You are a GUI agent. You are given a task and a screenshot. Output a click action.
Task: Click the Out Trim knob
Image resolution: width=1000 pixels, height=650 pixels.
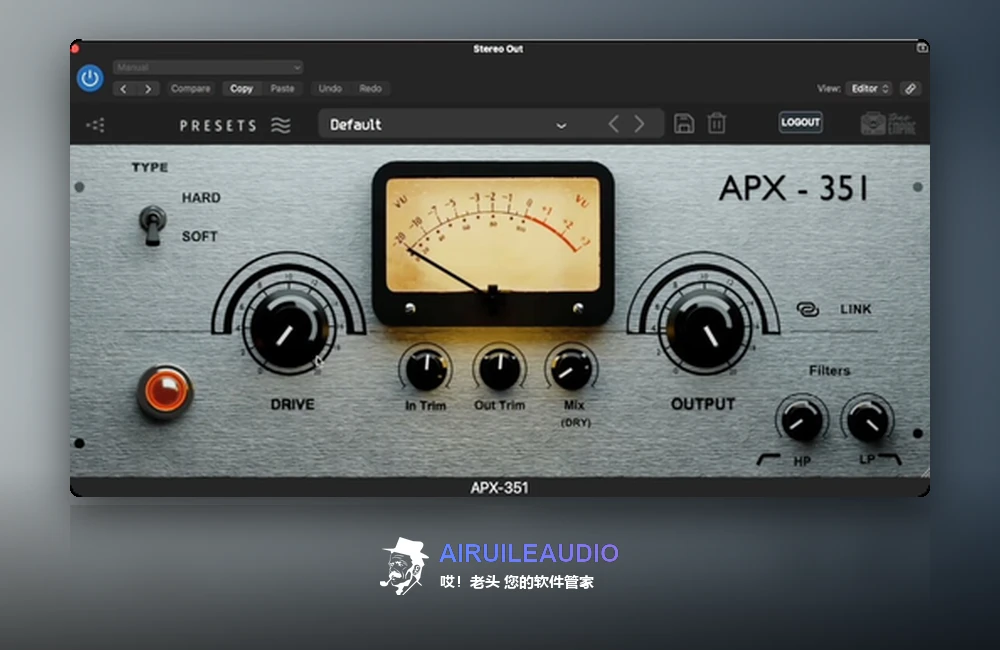coord(499,369)
